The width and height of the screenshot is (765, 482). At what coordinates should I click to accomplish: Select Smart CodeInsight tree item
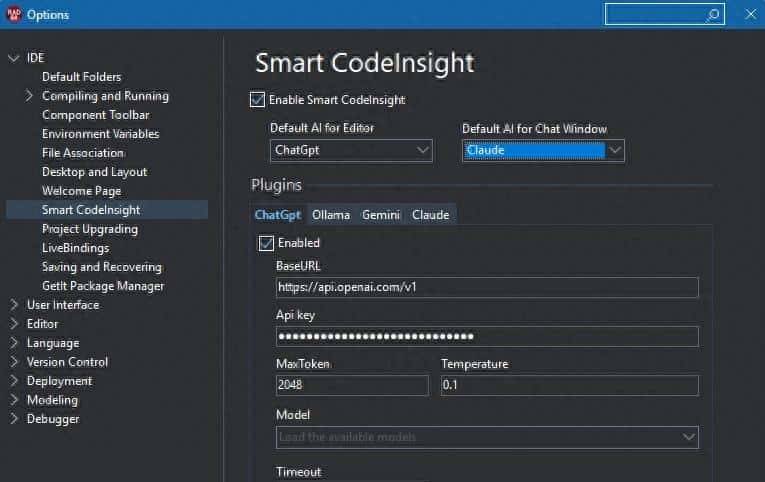point(107,210)
